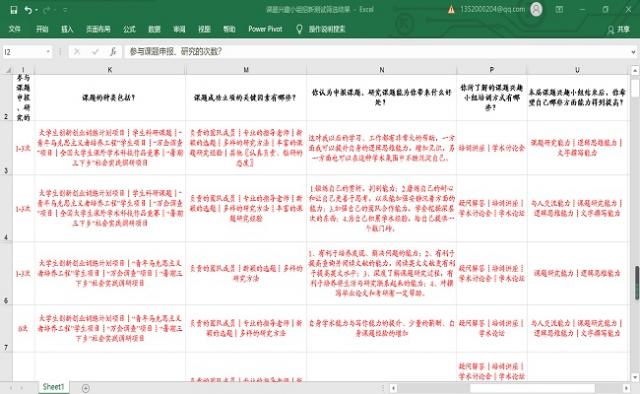Select column K header
The image size is (640, 394).
click(110, 70)
